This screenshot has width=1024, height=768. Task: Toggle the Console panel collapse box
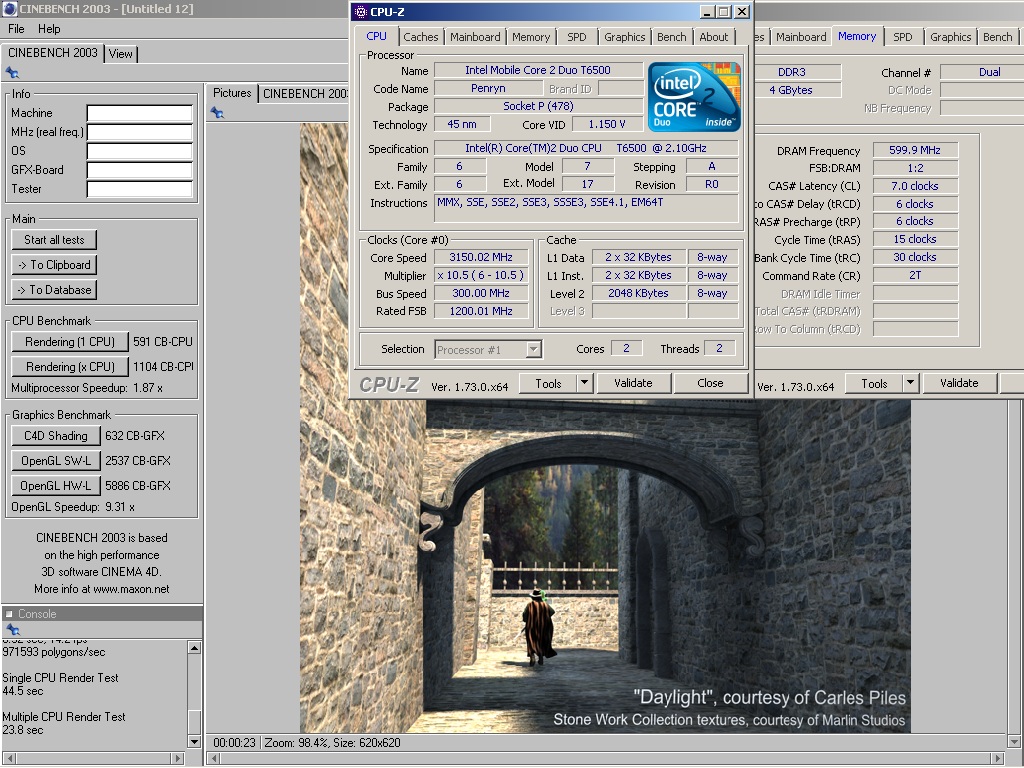coord(9,614)
